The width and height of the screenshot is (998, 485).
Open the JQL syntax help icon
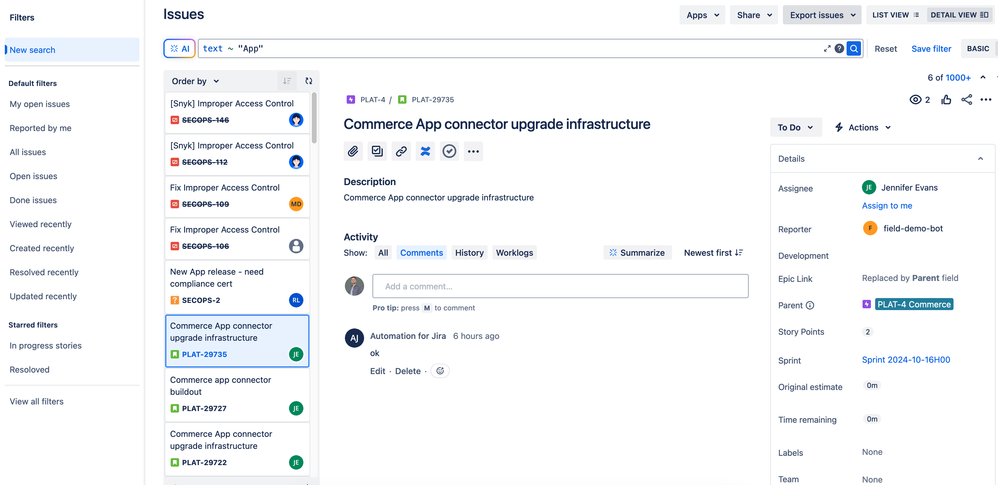point(840,48)
